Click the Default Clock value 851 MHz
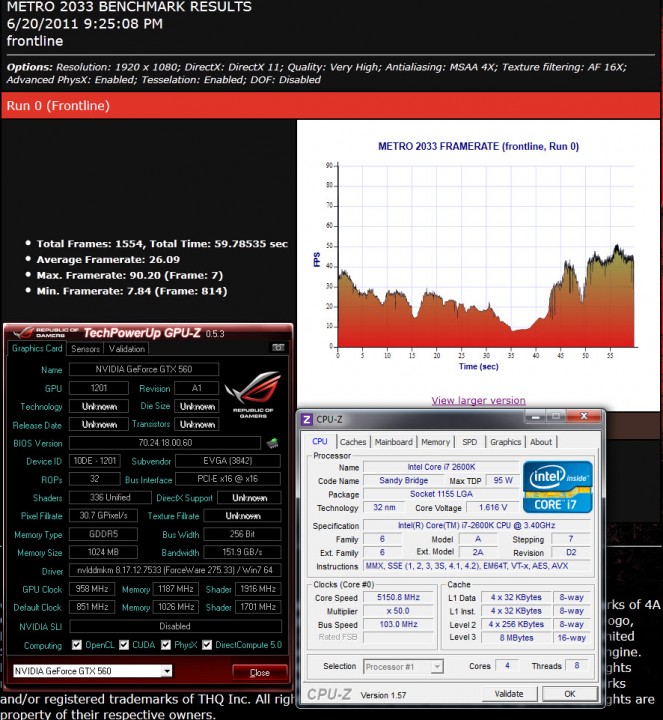Screen dimensions: 663x720 [x=92, y=607]
